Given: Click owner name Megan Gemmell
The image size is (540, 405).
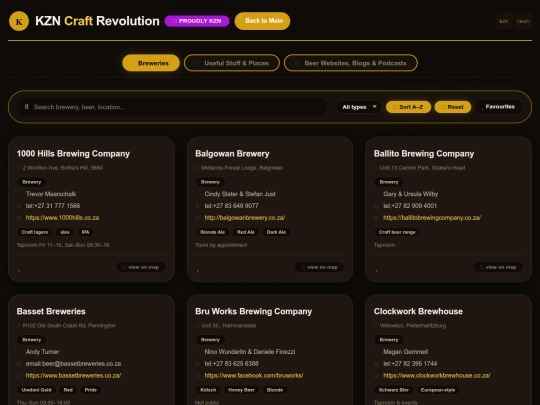Looking at the screenshot, I should pos(405,352).
